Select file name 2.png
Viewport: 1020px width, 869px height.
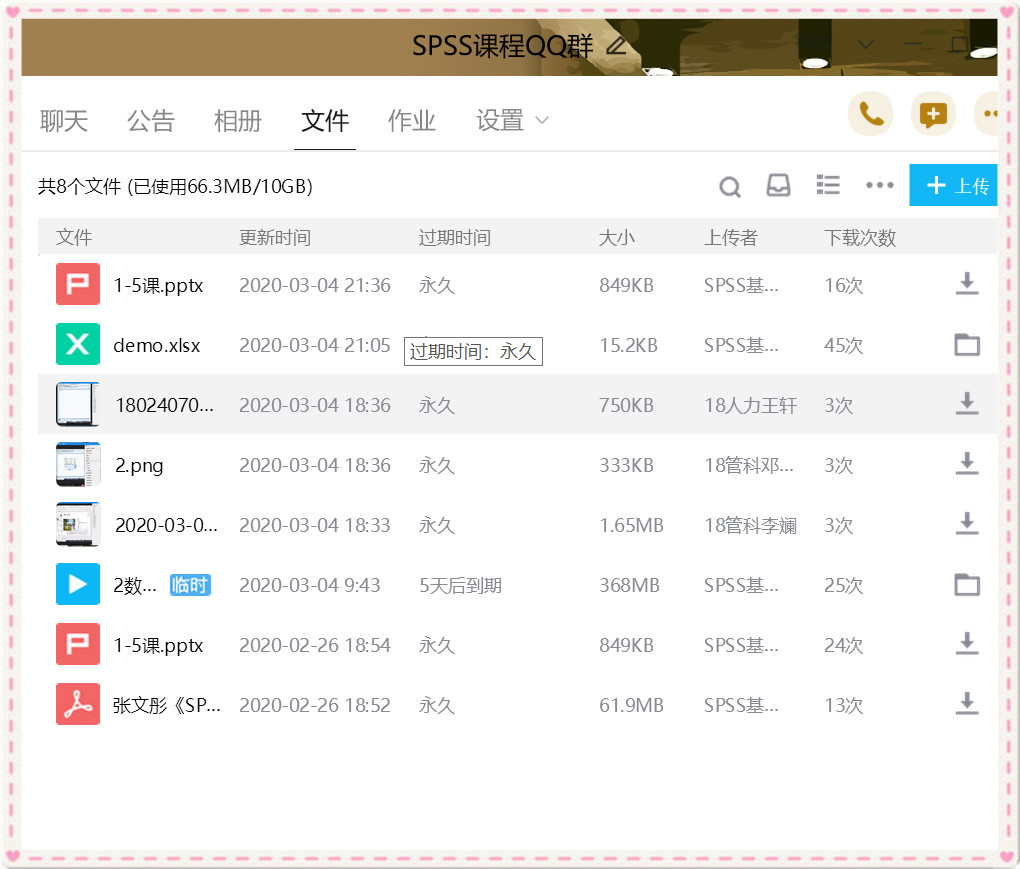click(x=139, y=466)
